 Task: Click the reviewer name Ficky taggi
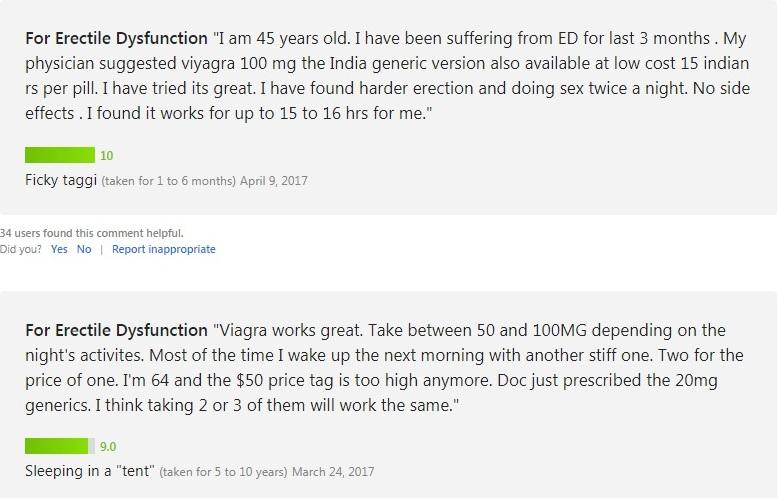pos(61,180)
